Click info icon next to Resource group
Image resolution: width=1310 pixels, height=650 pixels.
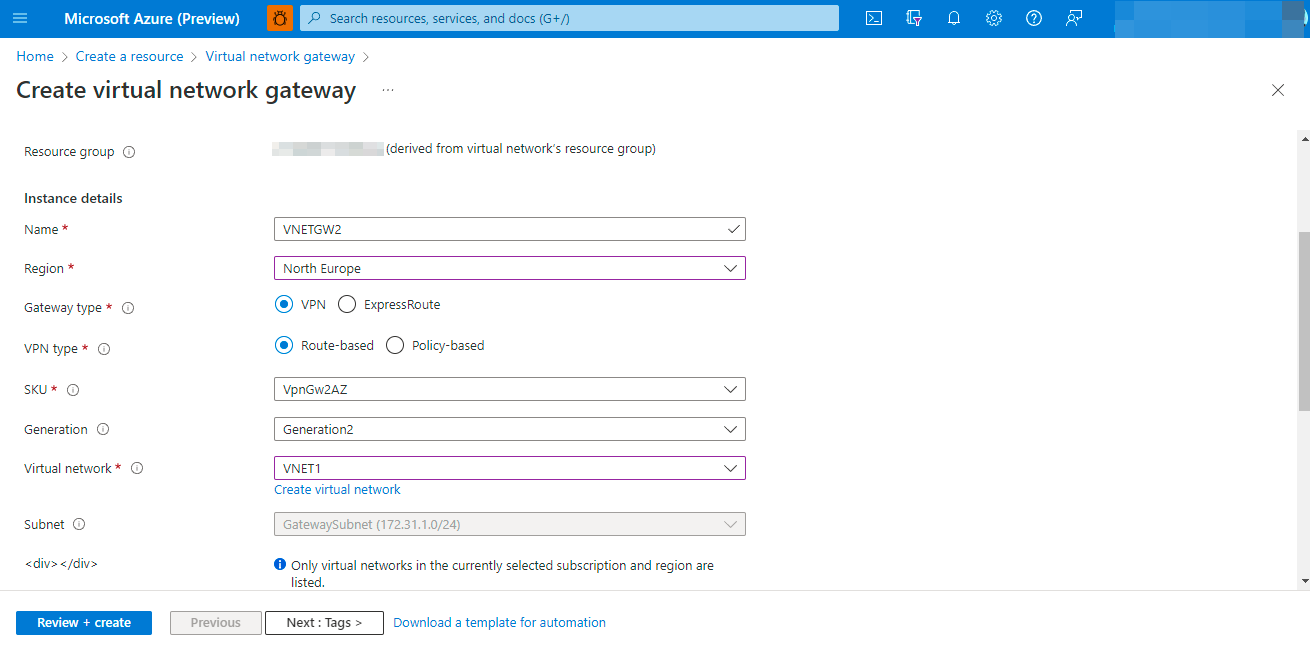[129, 152]
